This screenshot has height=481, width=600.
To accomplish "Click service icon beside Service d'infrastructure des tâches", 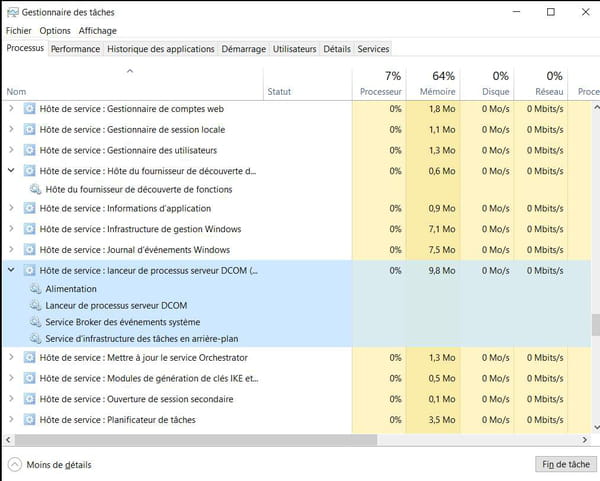I will click(36, 339).
